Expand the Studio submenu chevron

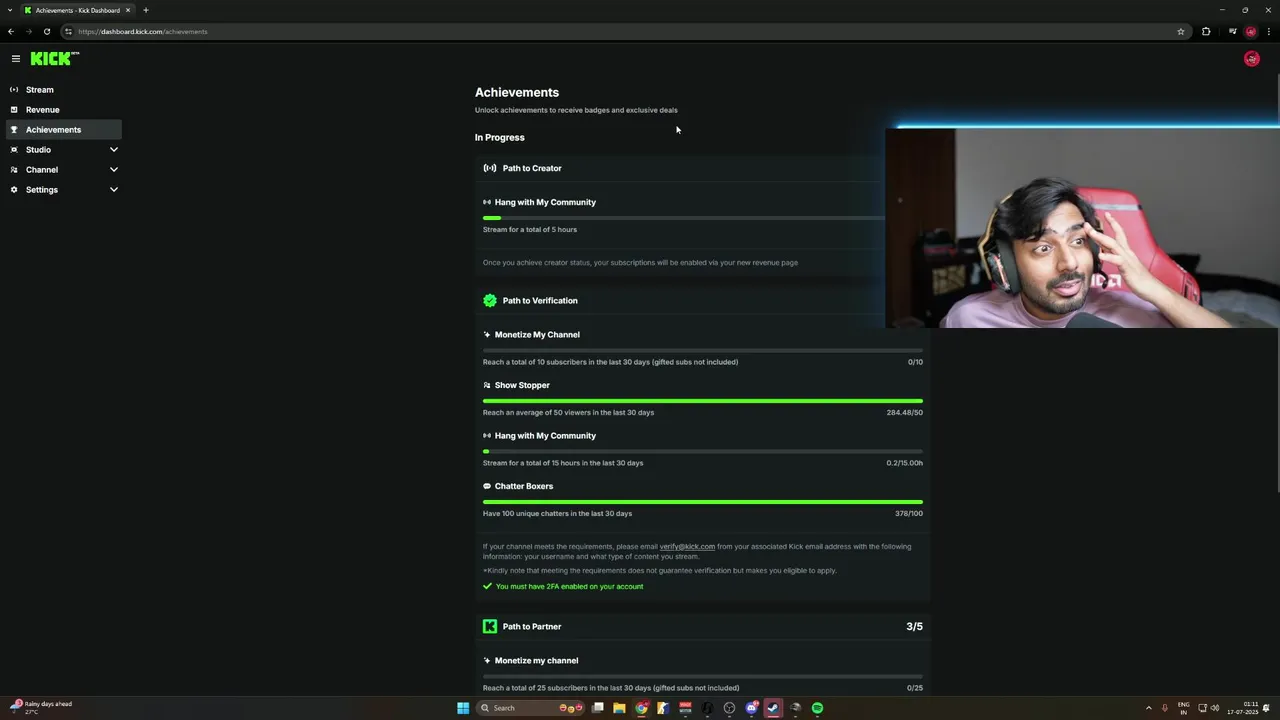click(113, 150)
